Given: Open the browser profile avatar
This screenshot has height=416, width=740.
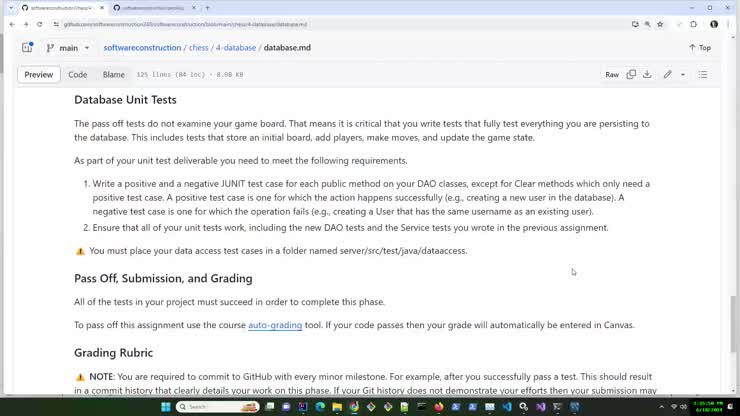Looking at the screenshot, I should coord(714,24).
